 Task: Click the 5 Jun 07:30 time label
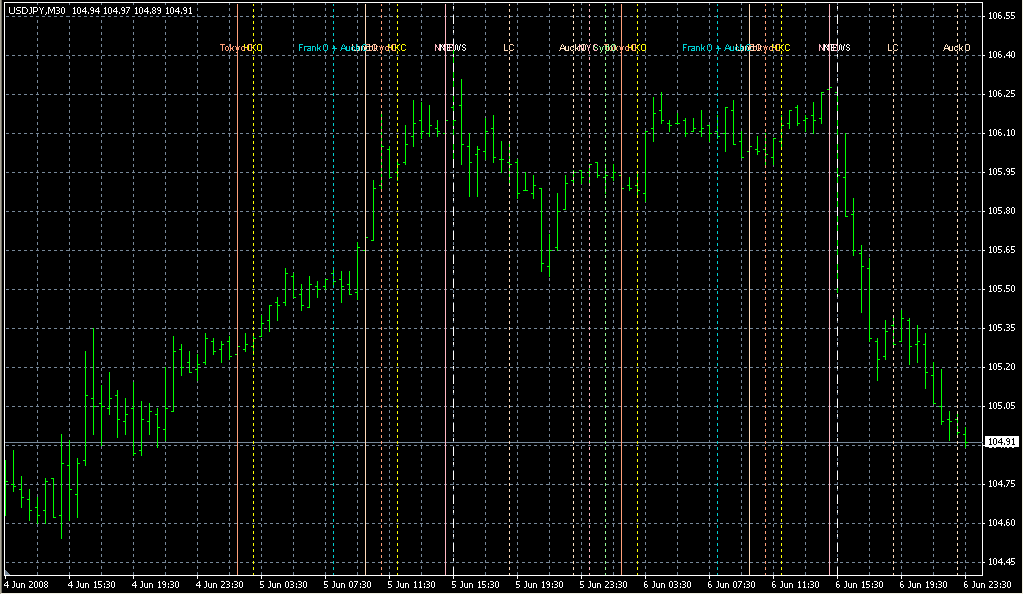point(347,584)
